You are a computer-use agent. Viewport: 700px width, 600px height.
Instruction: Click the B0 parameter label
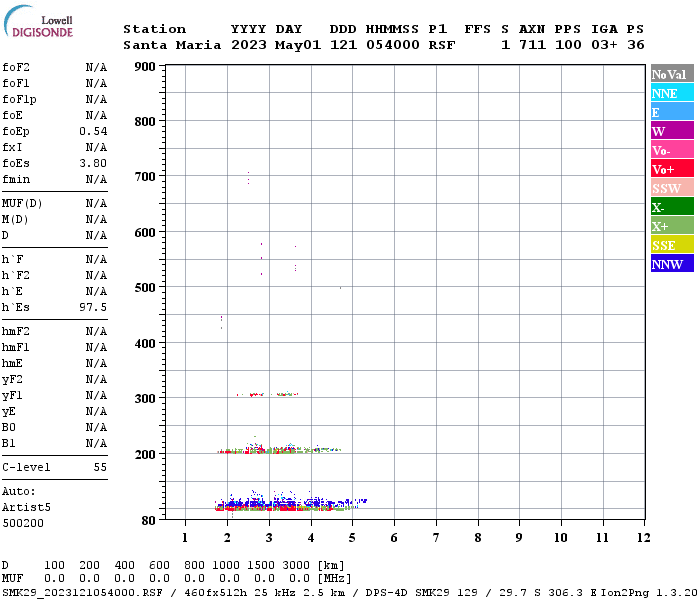click(8, 427)
